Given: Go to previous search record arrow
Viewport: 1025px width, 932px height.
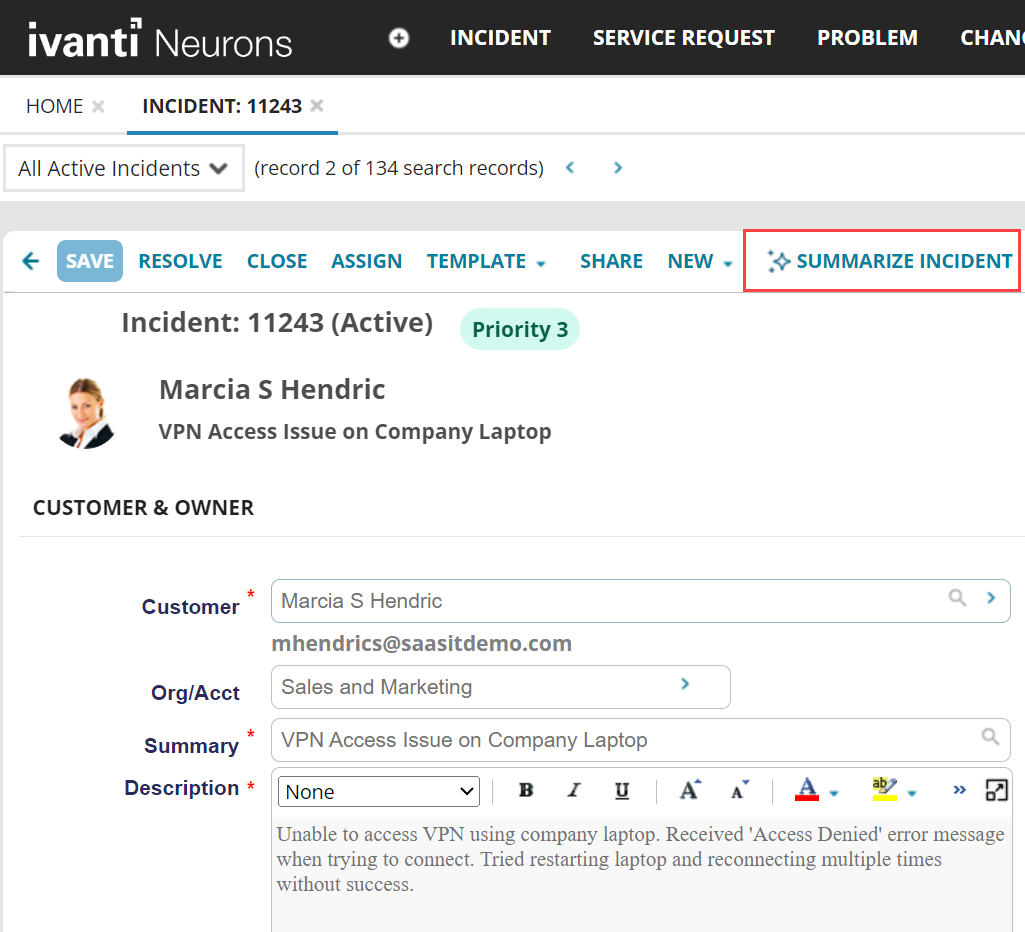Looking at the screenshot, I should pos(570,168).
